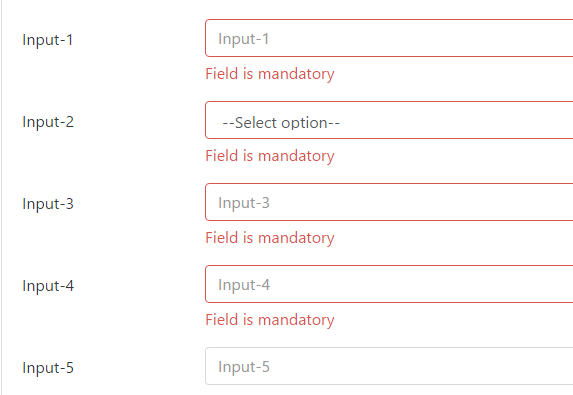Click the grey 'Input-3' placeholder text
Image resolution: width=573 pixels, height=395 pixels.
tap(244, 203)
